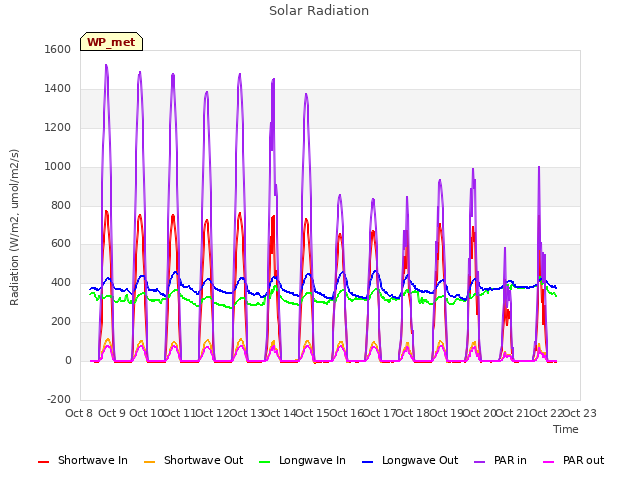Click the WP_met annotation label
Viewport: 640px width, 480px height.
coord(111,42)
